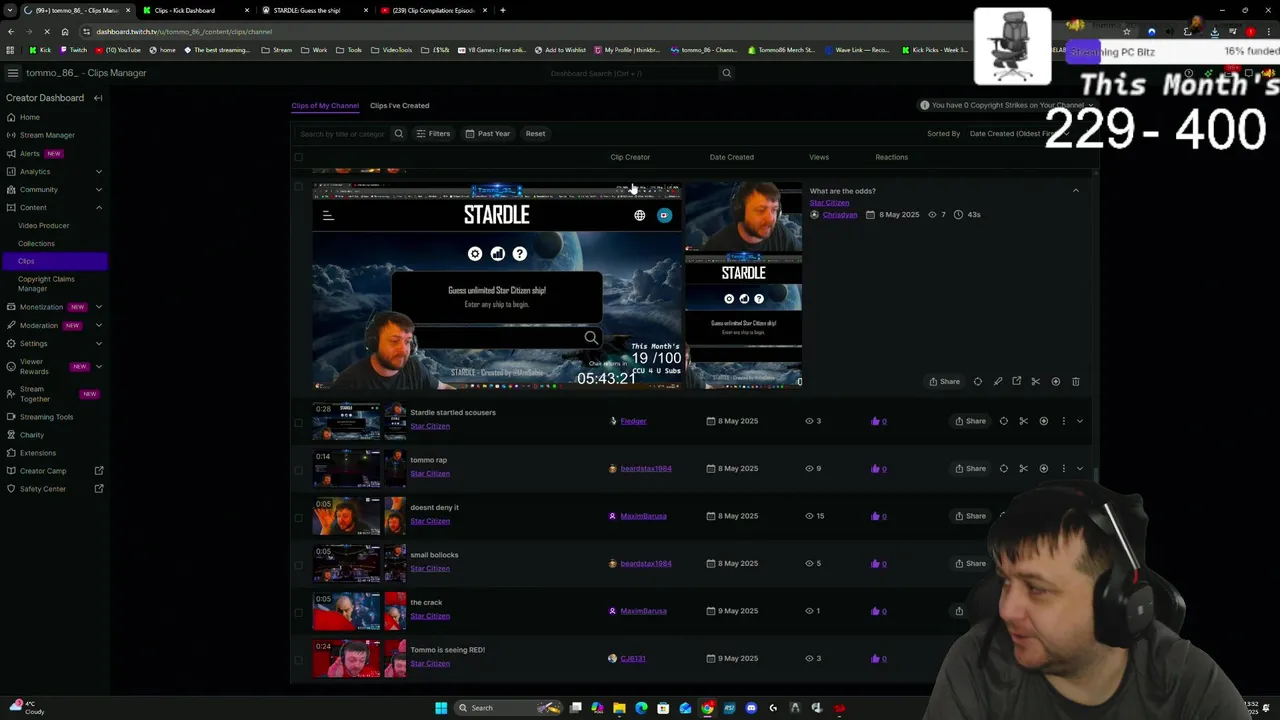1280x720 pixels.
Task: Click the clip search magnifier button
Action: click(x=398, y=134)
